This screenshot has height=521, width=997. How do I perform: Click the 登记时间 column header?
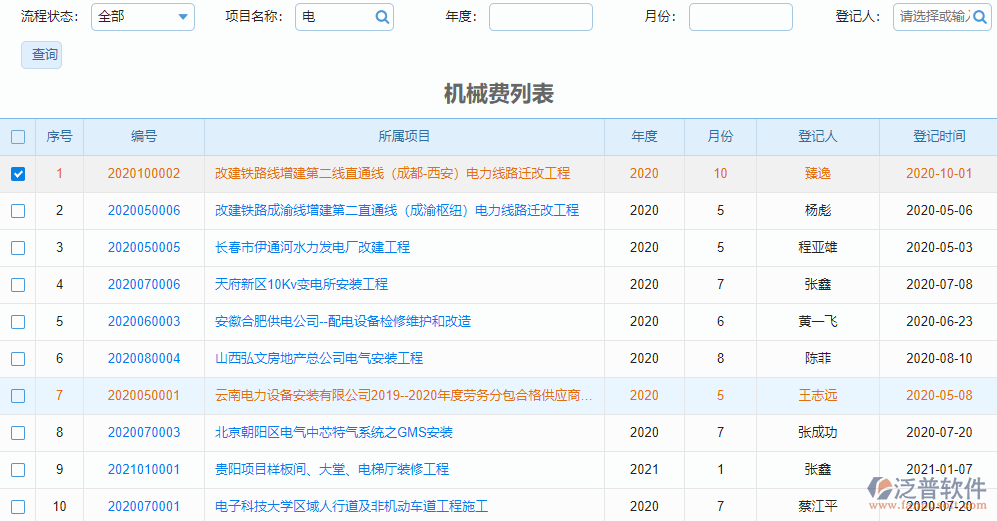938,137
